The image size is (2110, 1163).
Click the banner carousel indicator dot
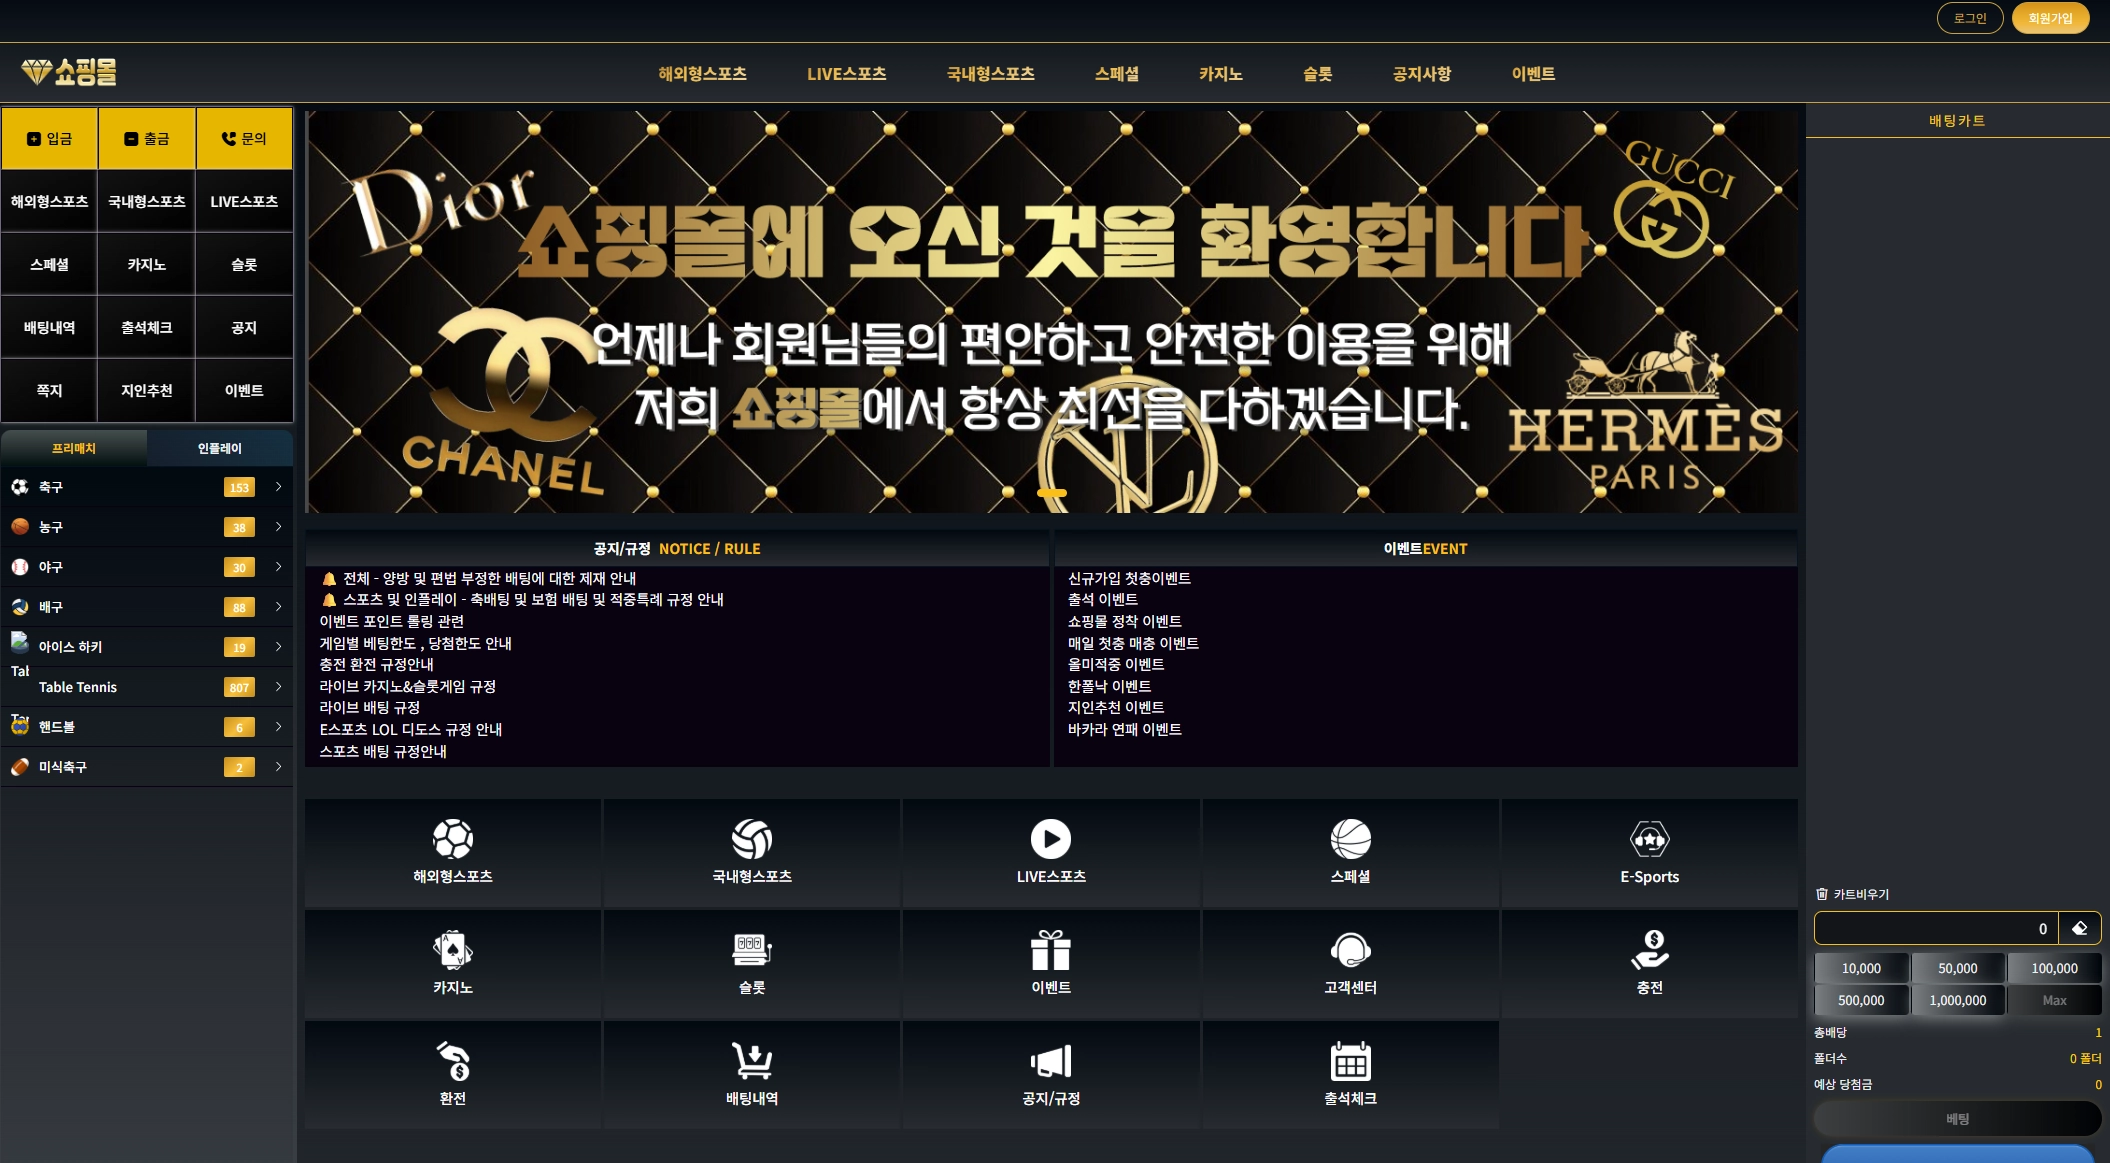tap(1051, 493)
